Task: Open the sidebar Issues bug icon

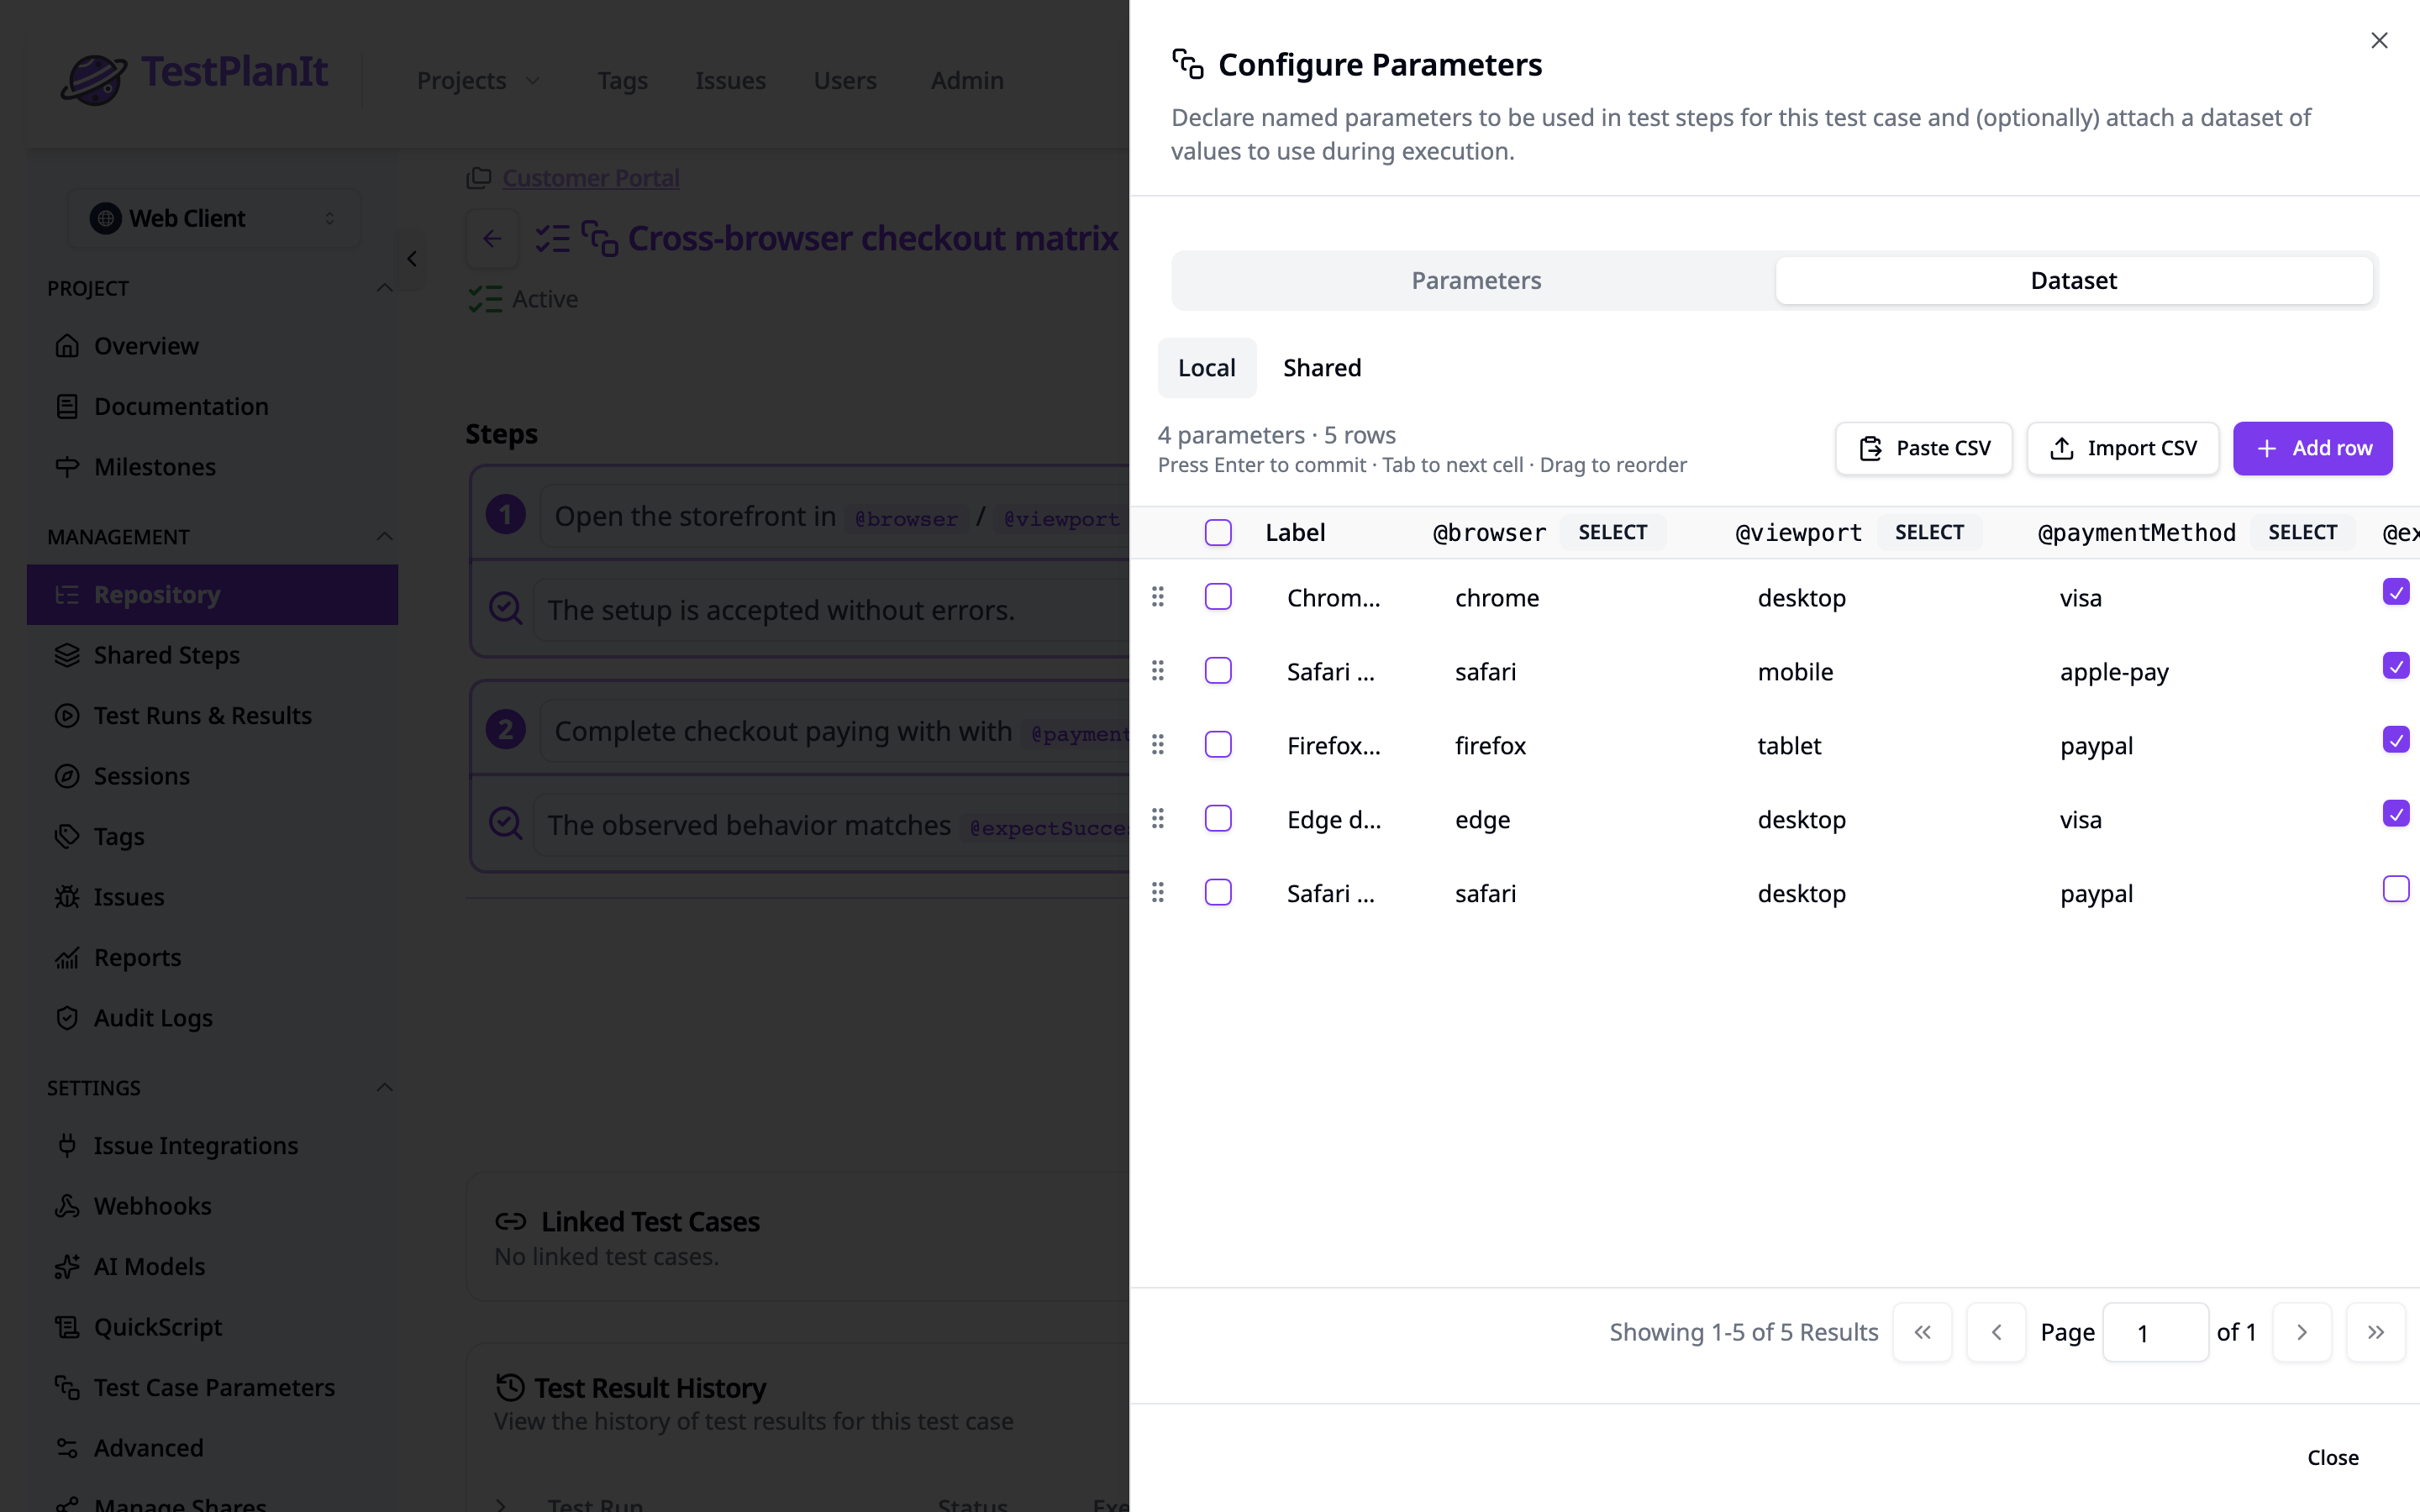Action: point(67,897)
